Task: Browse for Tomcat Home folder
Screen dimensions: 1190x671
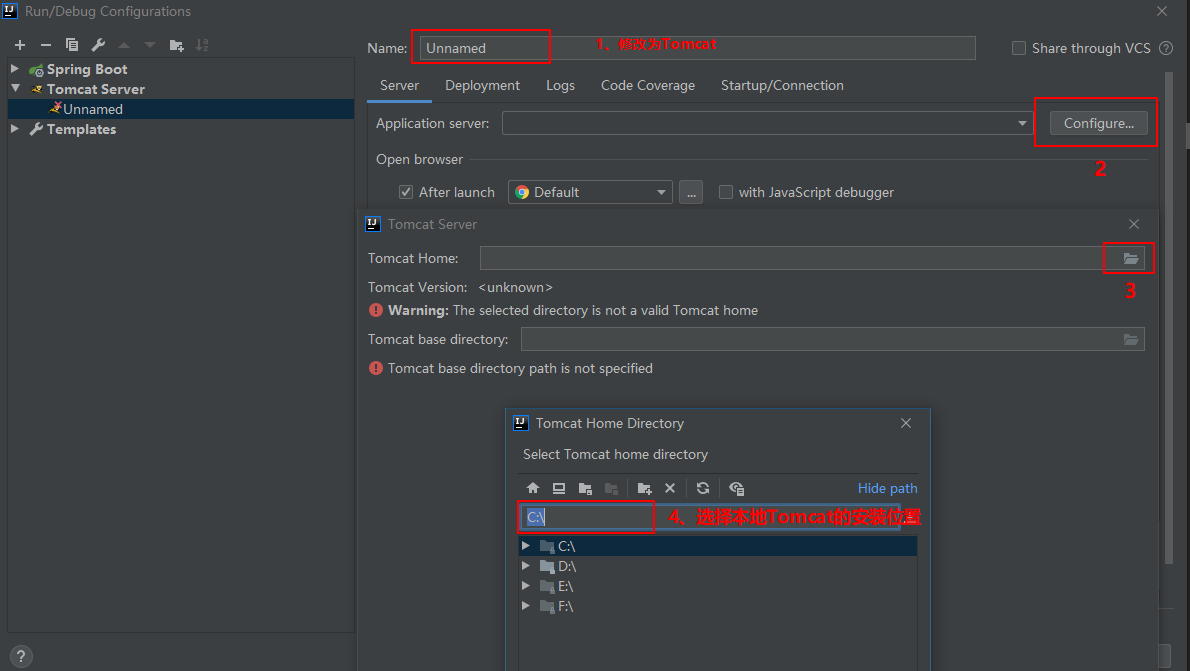Action: tap(1131, 259)
